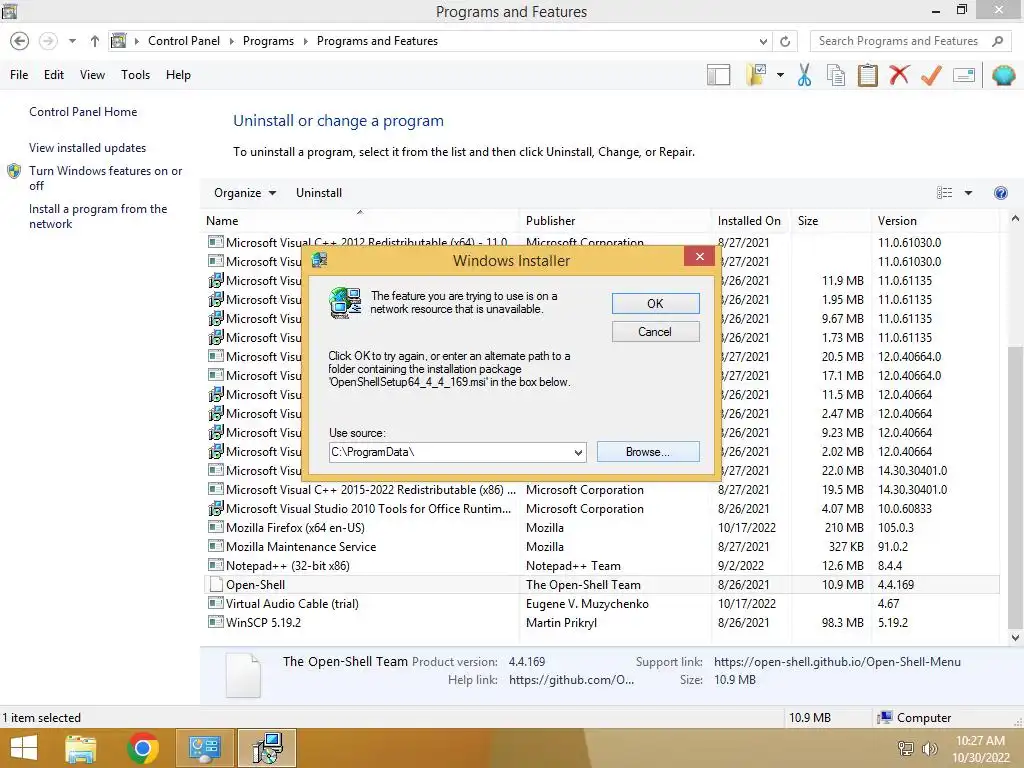Image resolution: width=1024 pixels, height=768 pixels.
Task: Click the change view icon
Action: click(944, 193)
